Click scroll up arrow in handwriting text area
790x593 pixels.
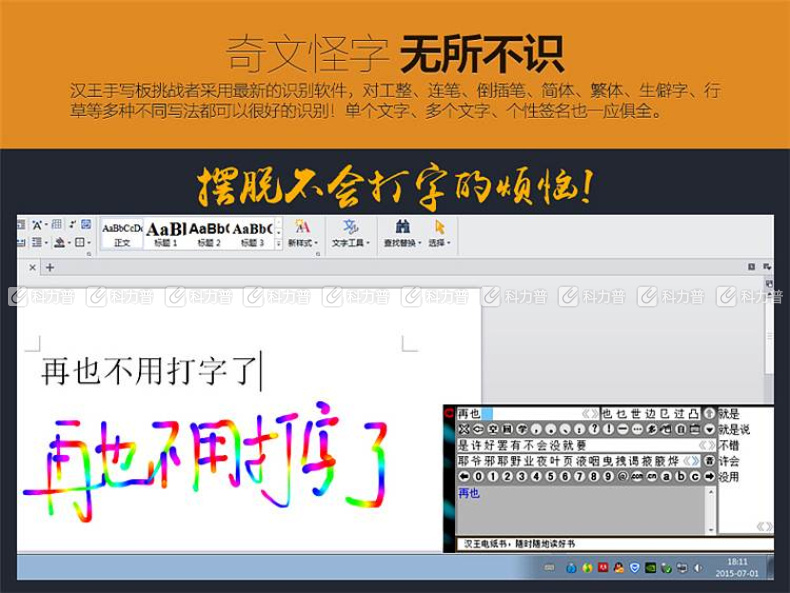(711, 492)
